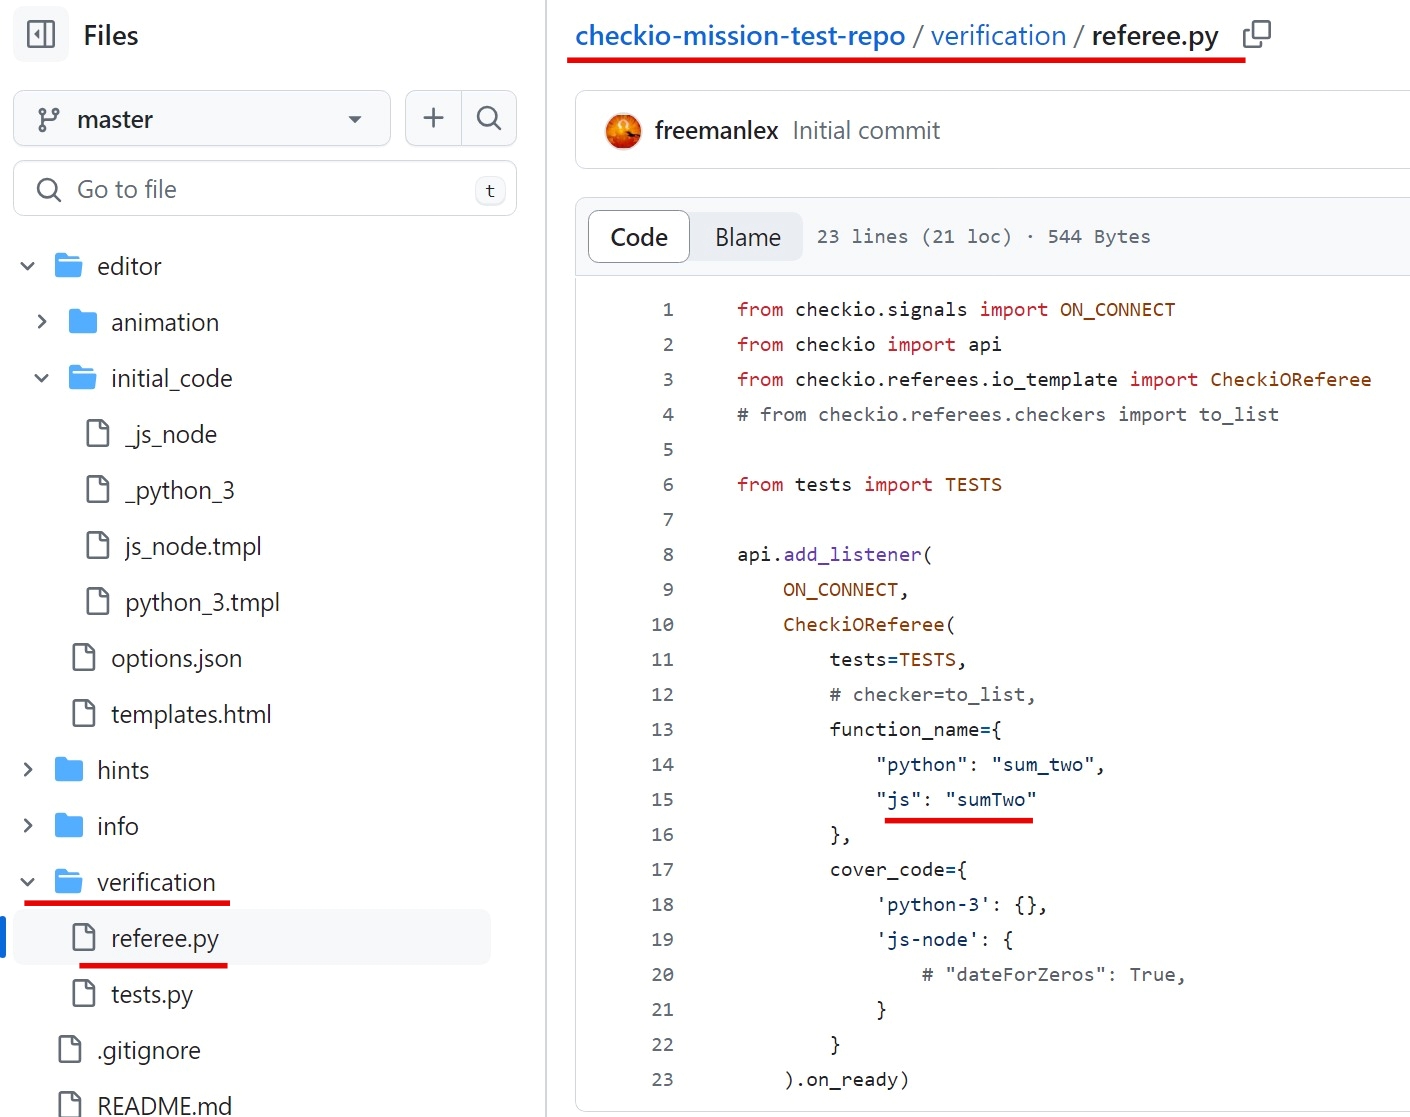Switch to the Blame tab
This screenshot has height=1117, width=1410.
point(748,237)
